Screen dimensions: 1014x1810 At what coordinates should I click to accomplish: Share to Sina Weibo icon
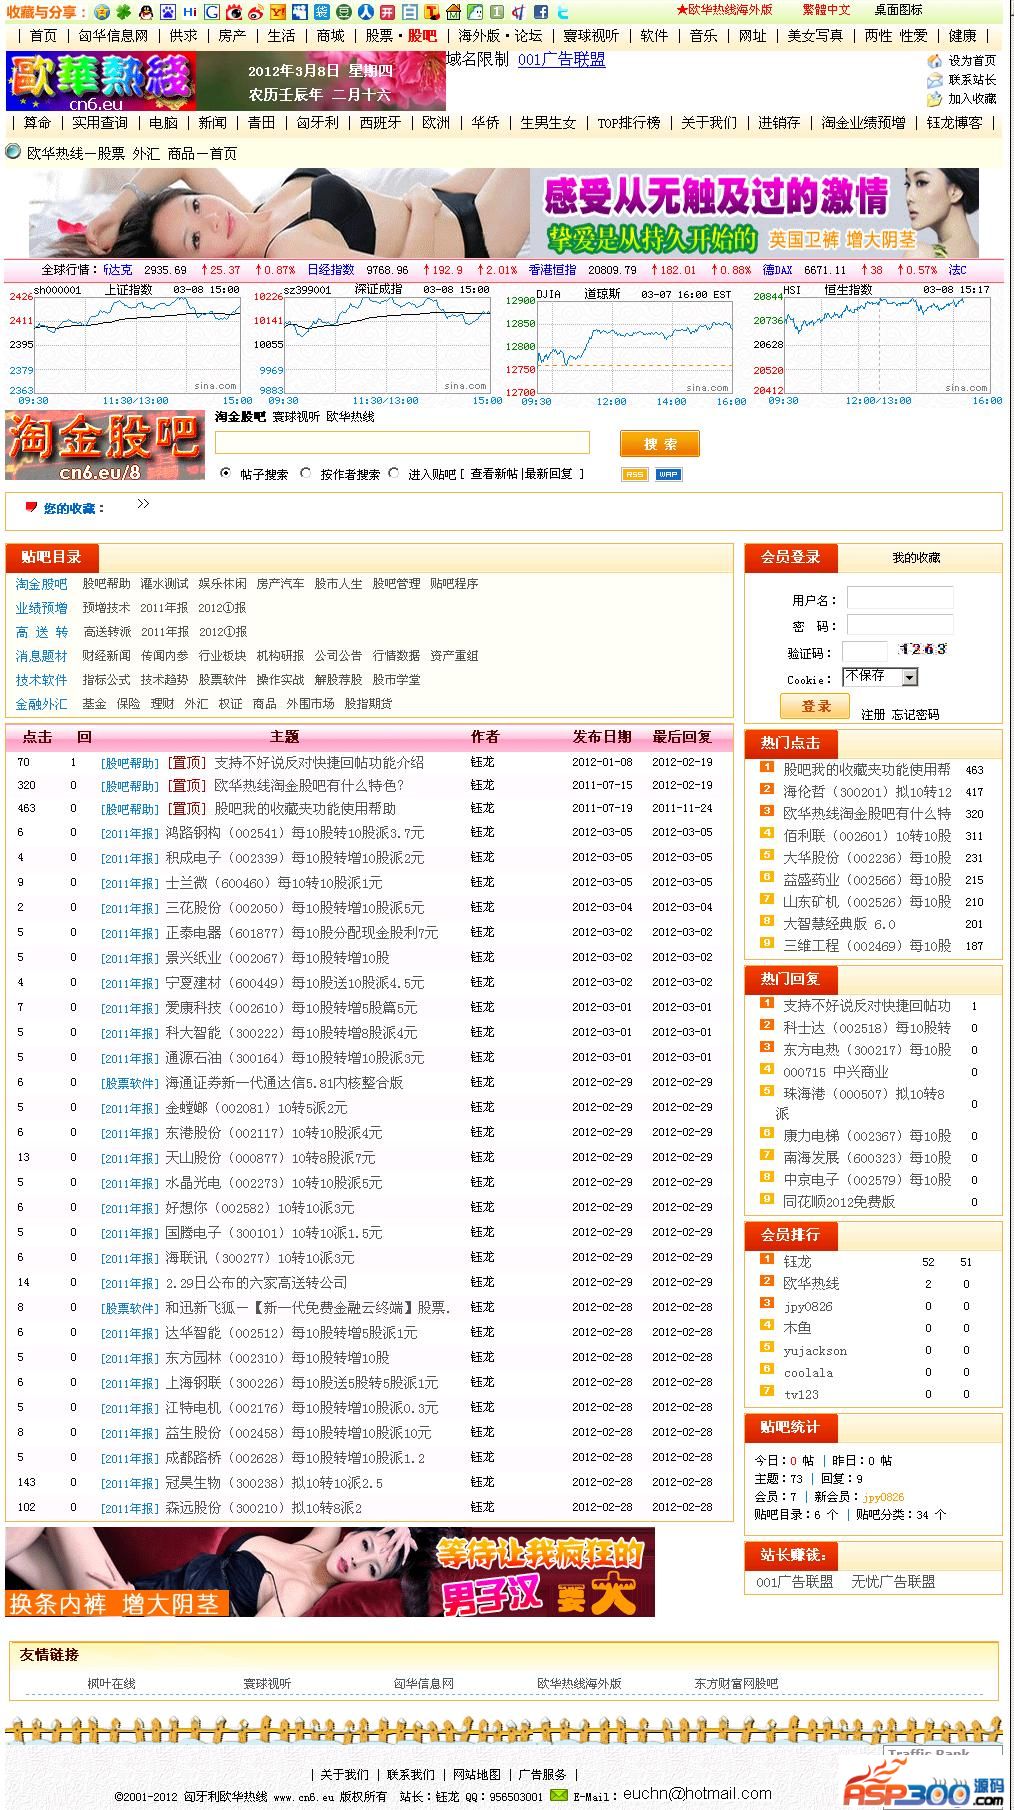pyautogui.click(x=256, y=12)
